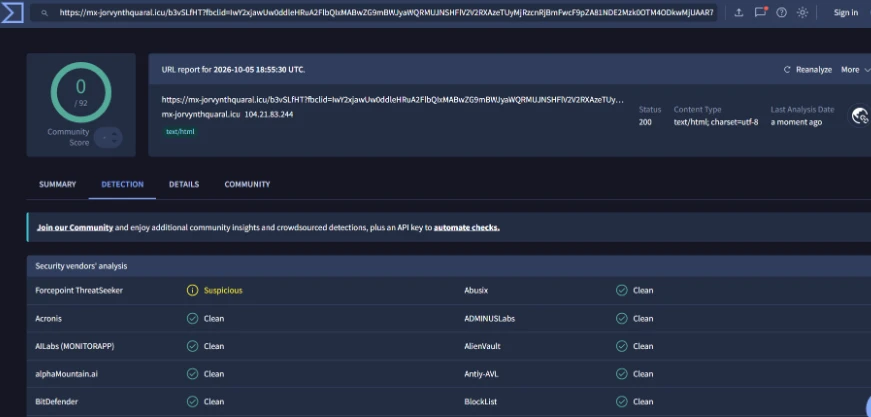
Task: Switch to the DETAILS tab
Action: tap(184, 184)
